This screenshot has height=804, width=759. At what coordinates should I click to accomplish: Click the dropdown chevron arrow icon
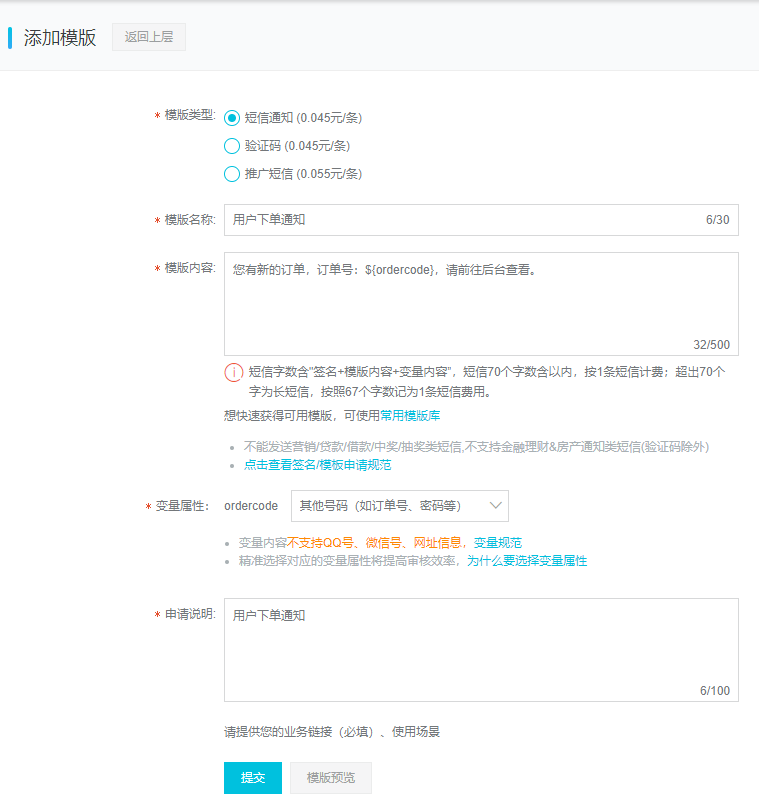pos(494,506)
